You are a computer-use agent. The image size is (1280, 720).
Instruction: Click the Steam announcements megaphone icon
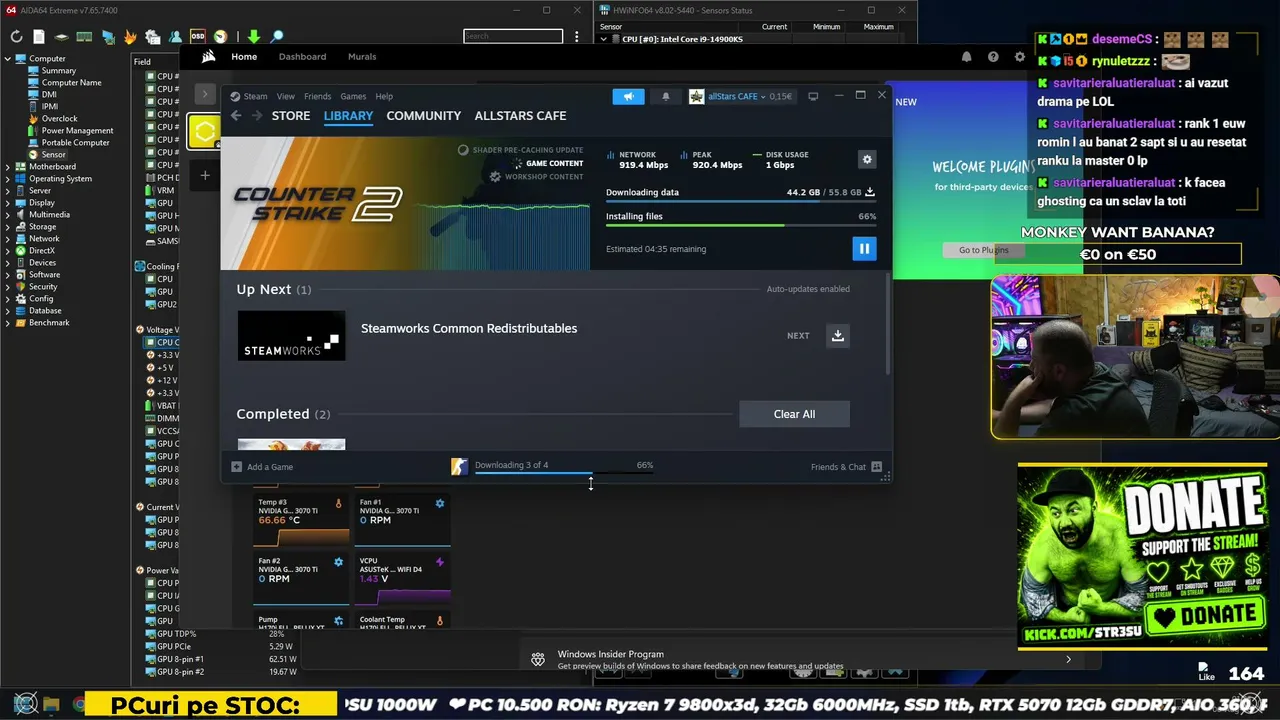click(628, 97)
